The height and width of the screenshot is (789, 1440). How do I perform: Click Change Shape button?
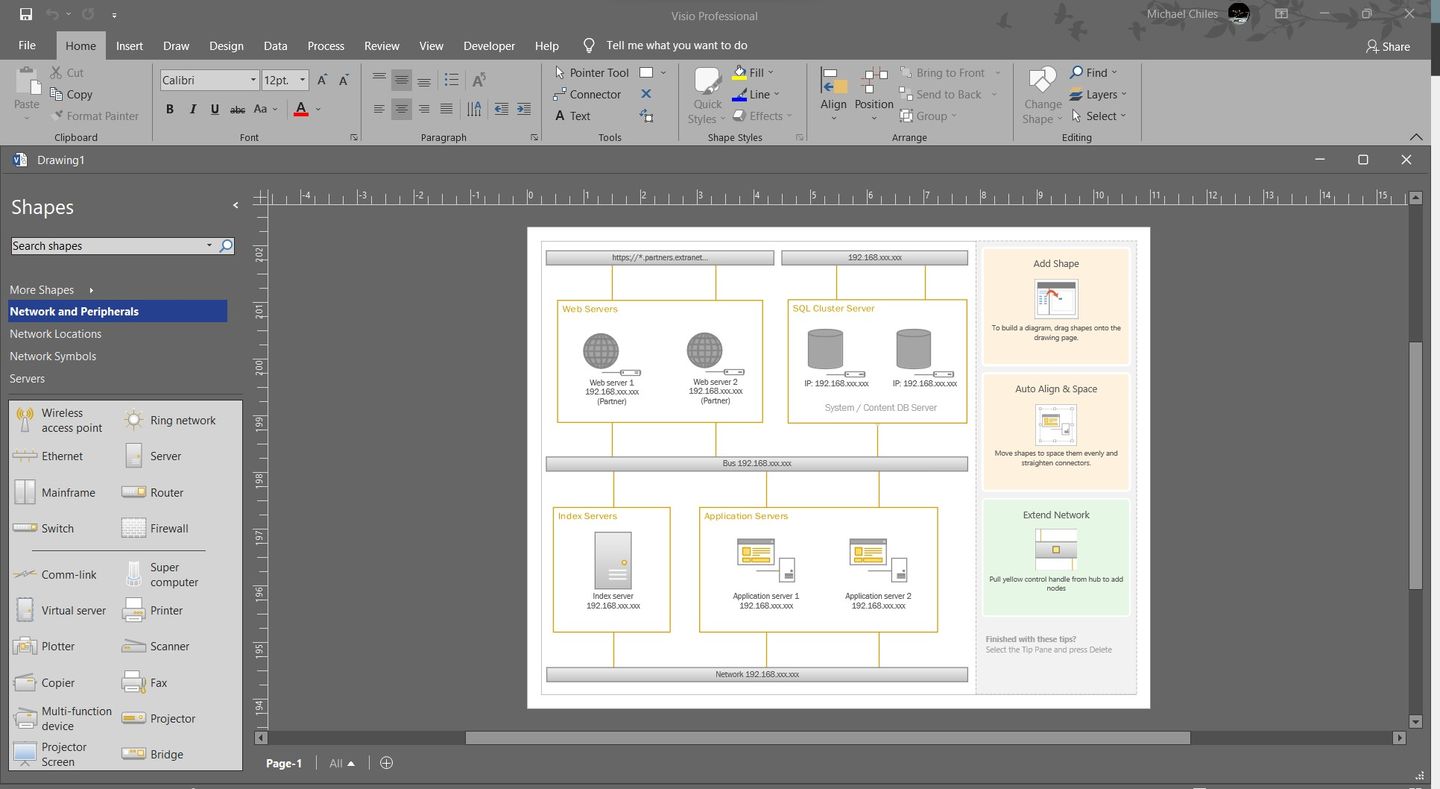(1043, 97)
